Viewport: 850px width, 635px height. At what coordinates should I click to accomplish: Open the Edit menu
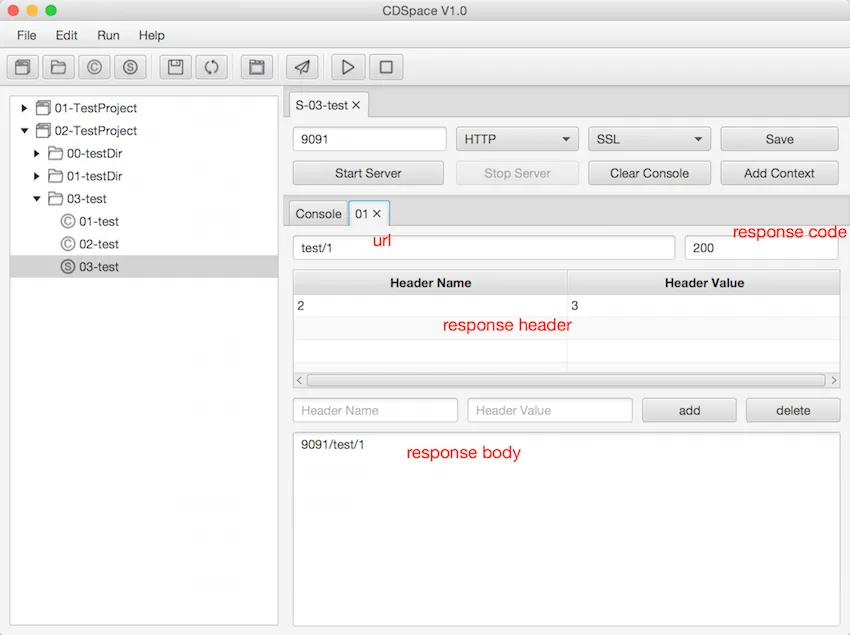click(67, 35)
